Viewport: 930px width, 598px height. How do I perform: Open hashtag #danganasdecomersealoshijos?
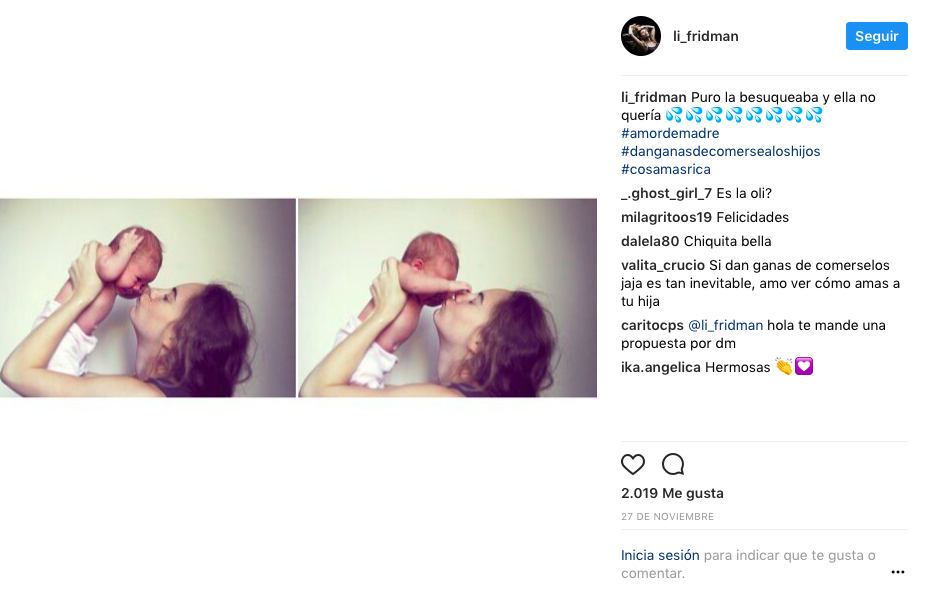(x=720, y=151)
